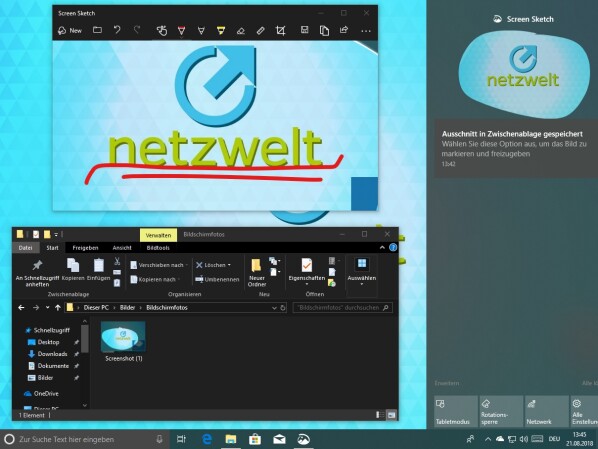
Task: Open the Ausschnitt in Zwischenablage gespeichert notification
Action: click(516, 148)
